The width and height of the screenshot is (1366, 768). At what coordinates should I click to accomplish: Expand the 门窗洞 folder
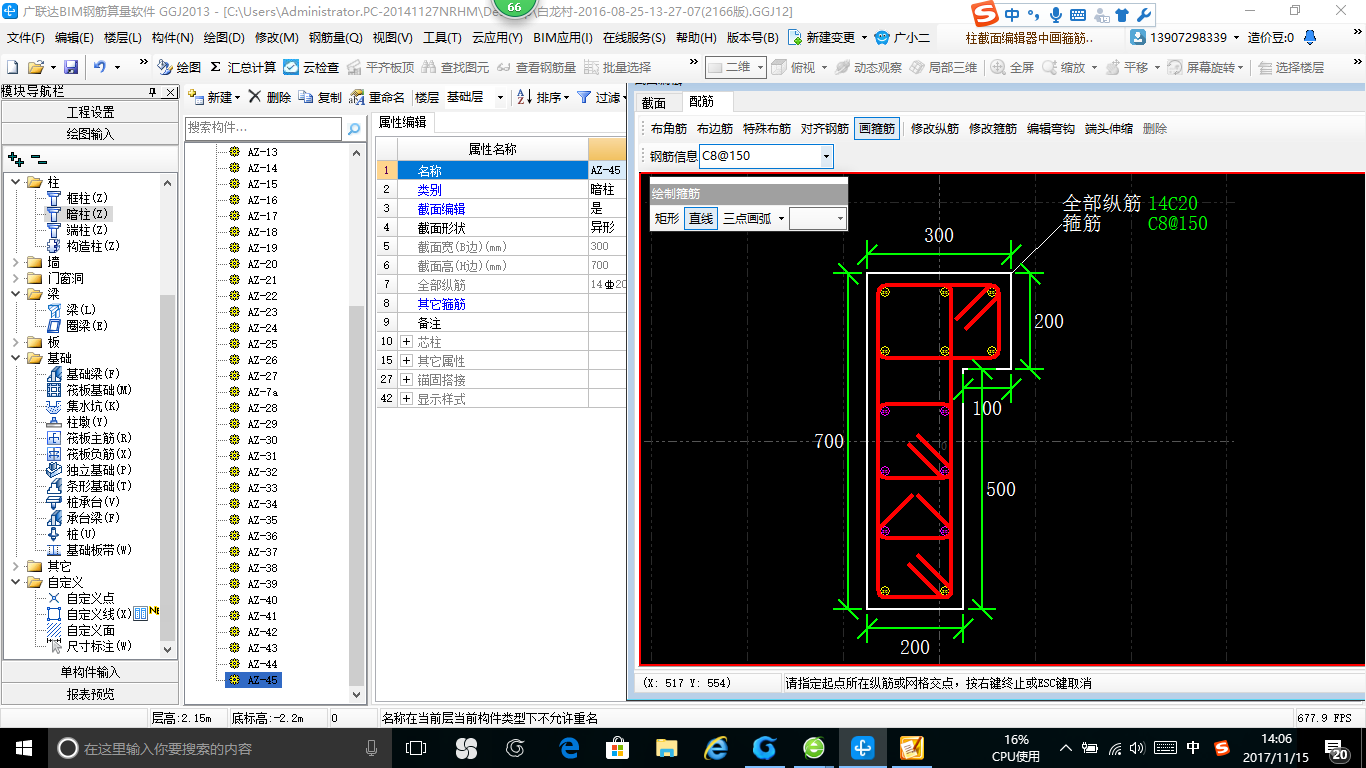point(15,278)
